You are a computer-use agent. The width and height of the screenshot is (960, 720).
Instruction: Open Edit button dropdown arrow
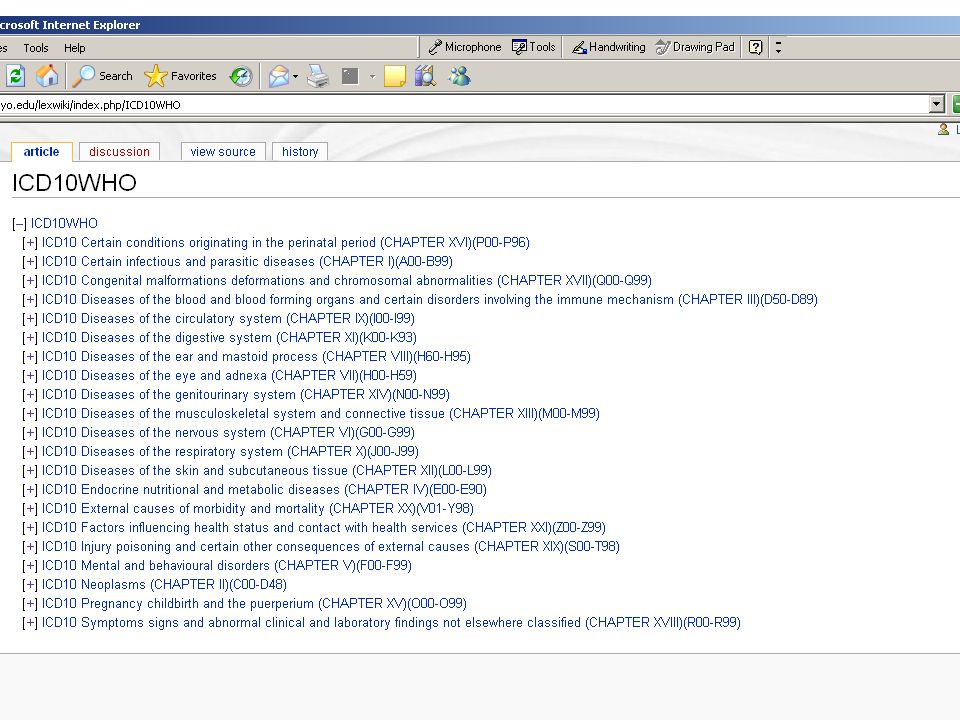click(372, 77)
